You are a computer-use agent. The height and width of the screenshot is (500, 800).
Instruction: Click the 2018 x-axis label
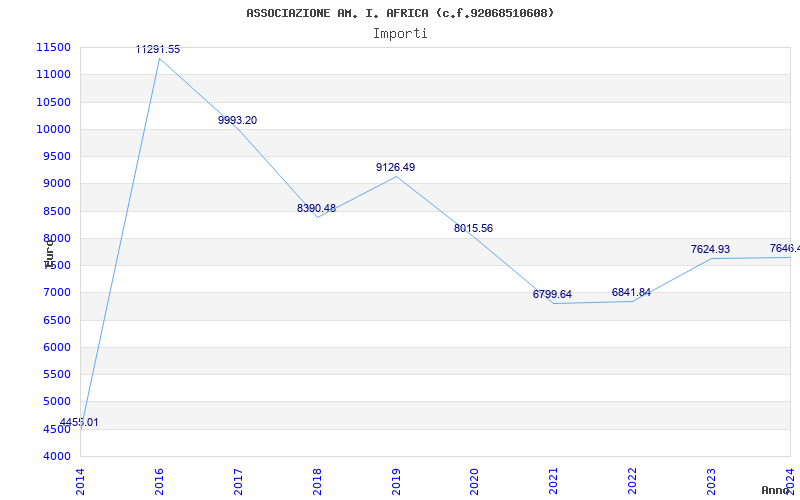(317, 482)
